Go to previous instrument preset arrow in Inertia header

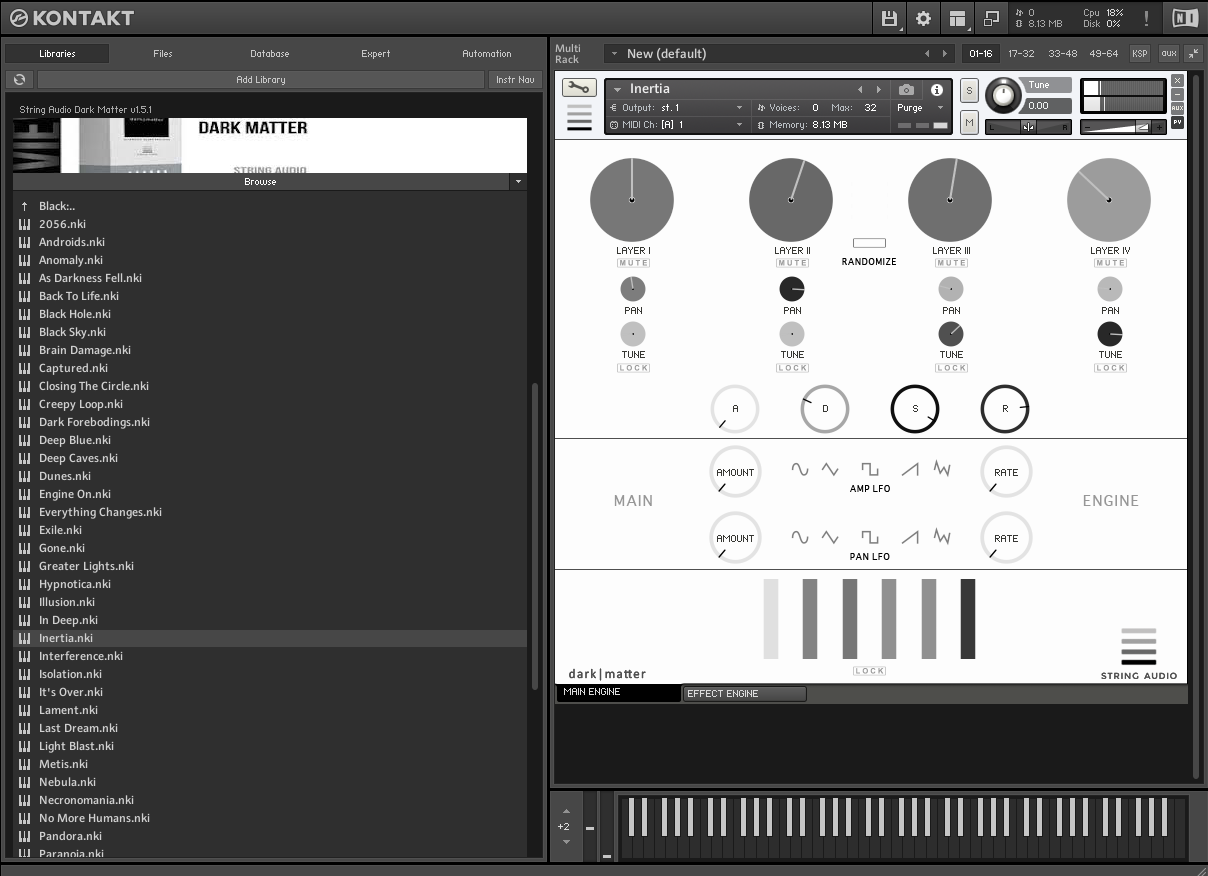point(860,90)
